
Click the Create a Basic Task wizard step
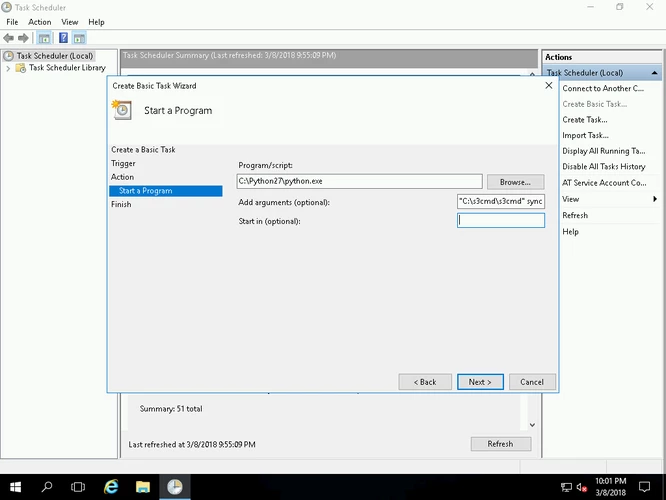(x=143, y=150)
